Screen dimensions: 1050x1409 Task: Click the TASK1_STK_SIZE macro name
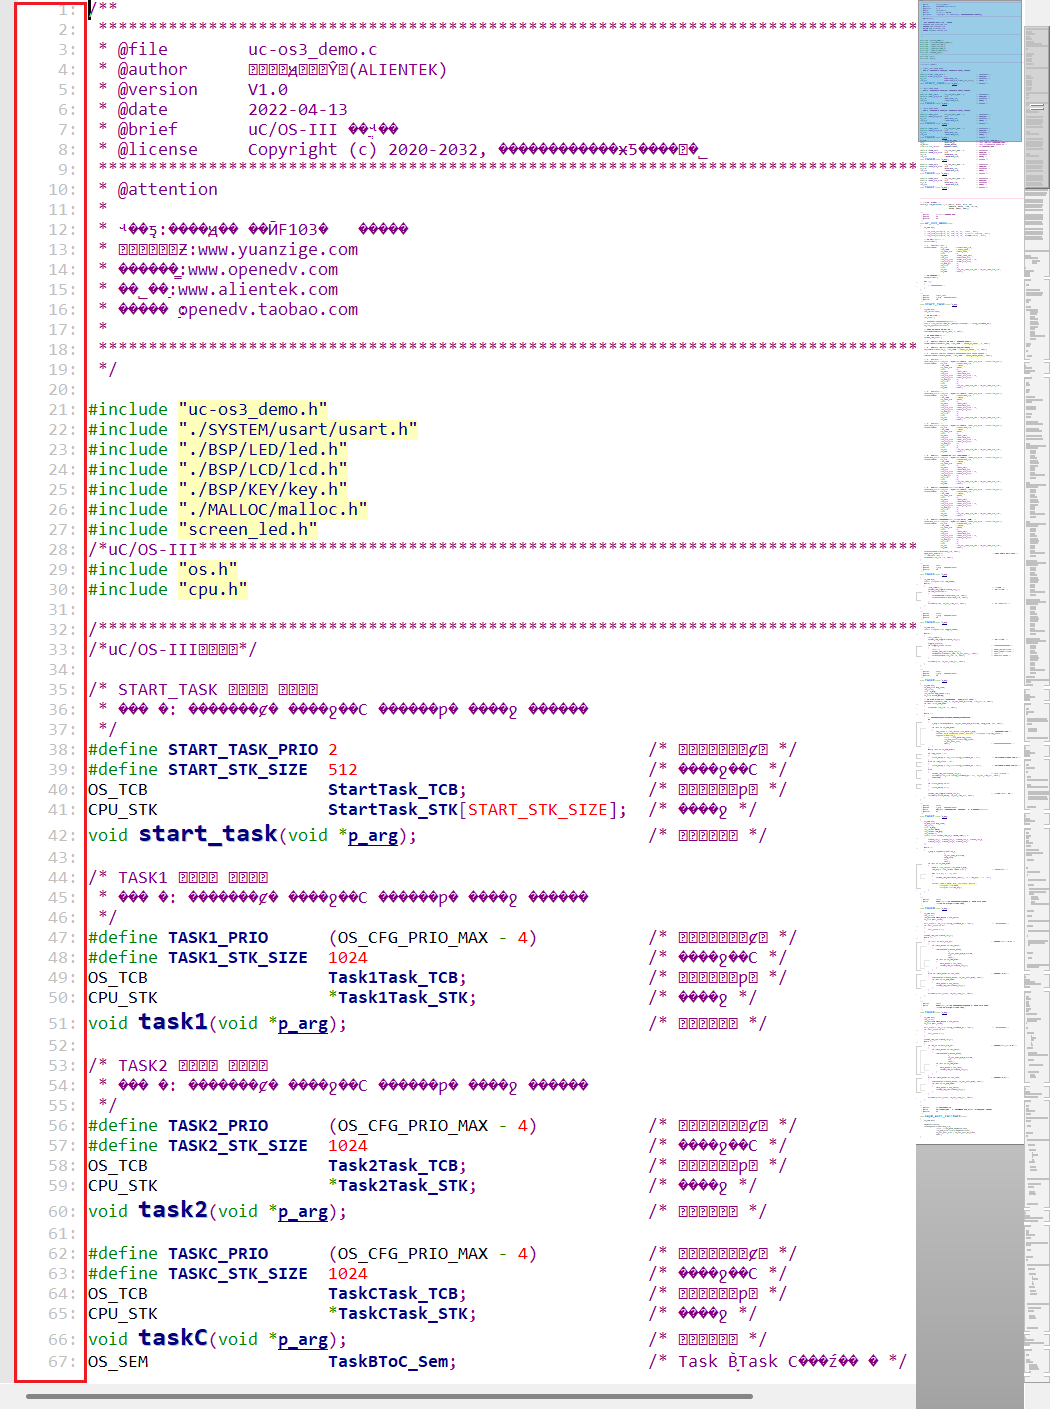pos(238,957)
